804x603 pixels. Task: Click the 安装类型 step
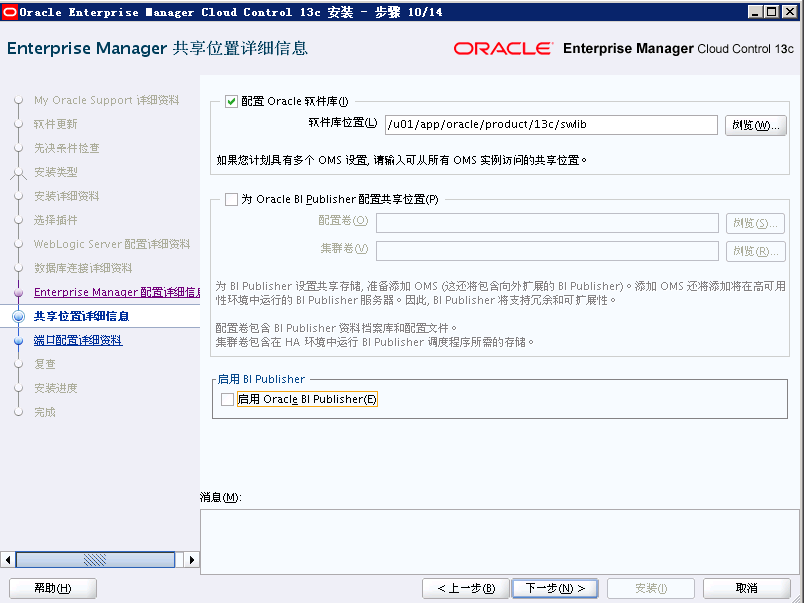pyautogui.click(x=55, y=172)
